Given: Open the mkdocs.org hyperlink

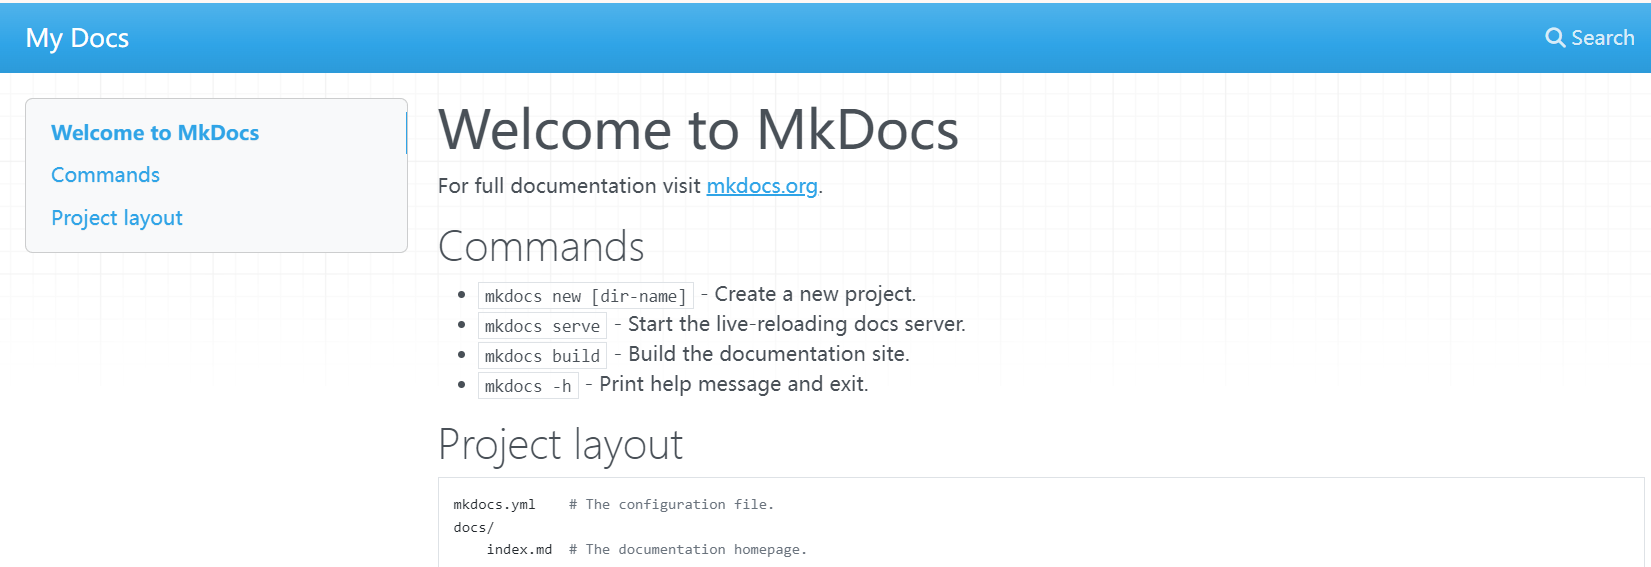Looking at the screenshot, I should coord(762,186).
